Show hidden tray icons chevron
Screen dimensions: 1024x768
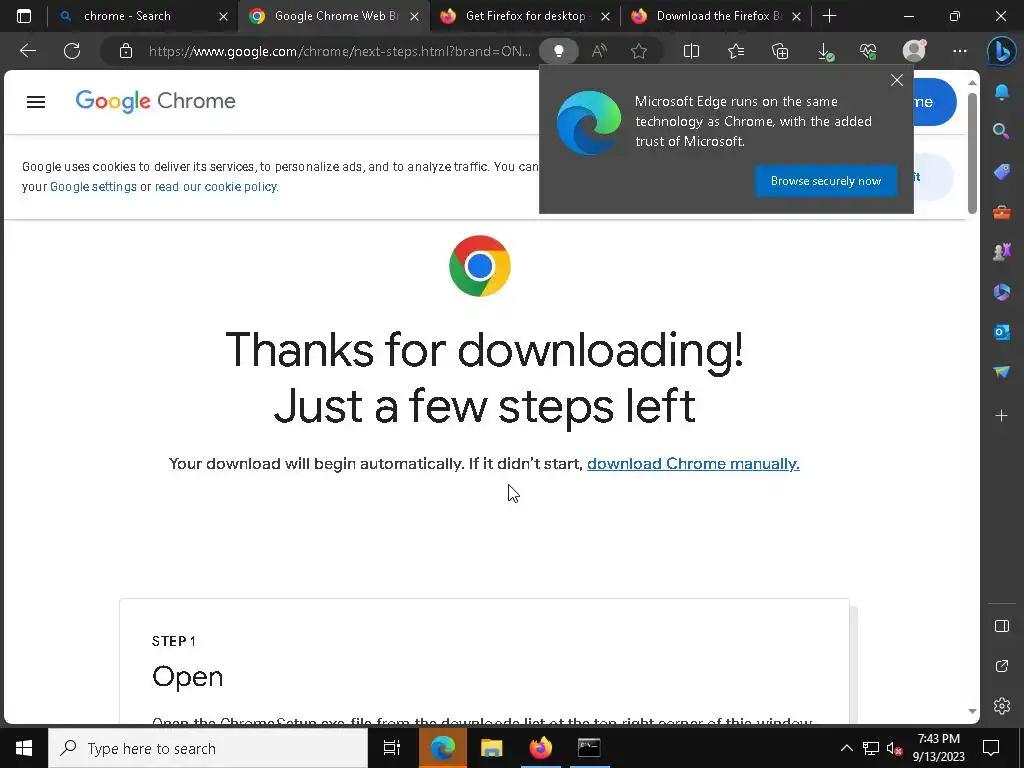pyautogui.click(x=846, y=748)
